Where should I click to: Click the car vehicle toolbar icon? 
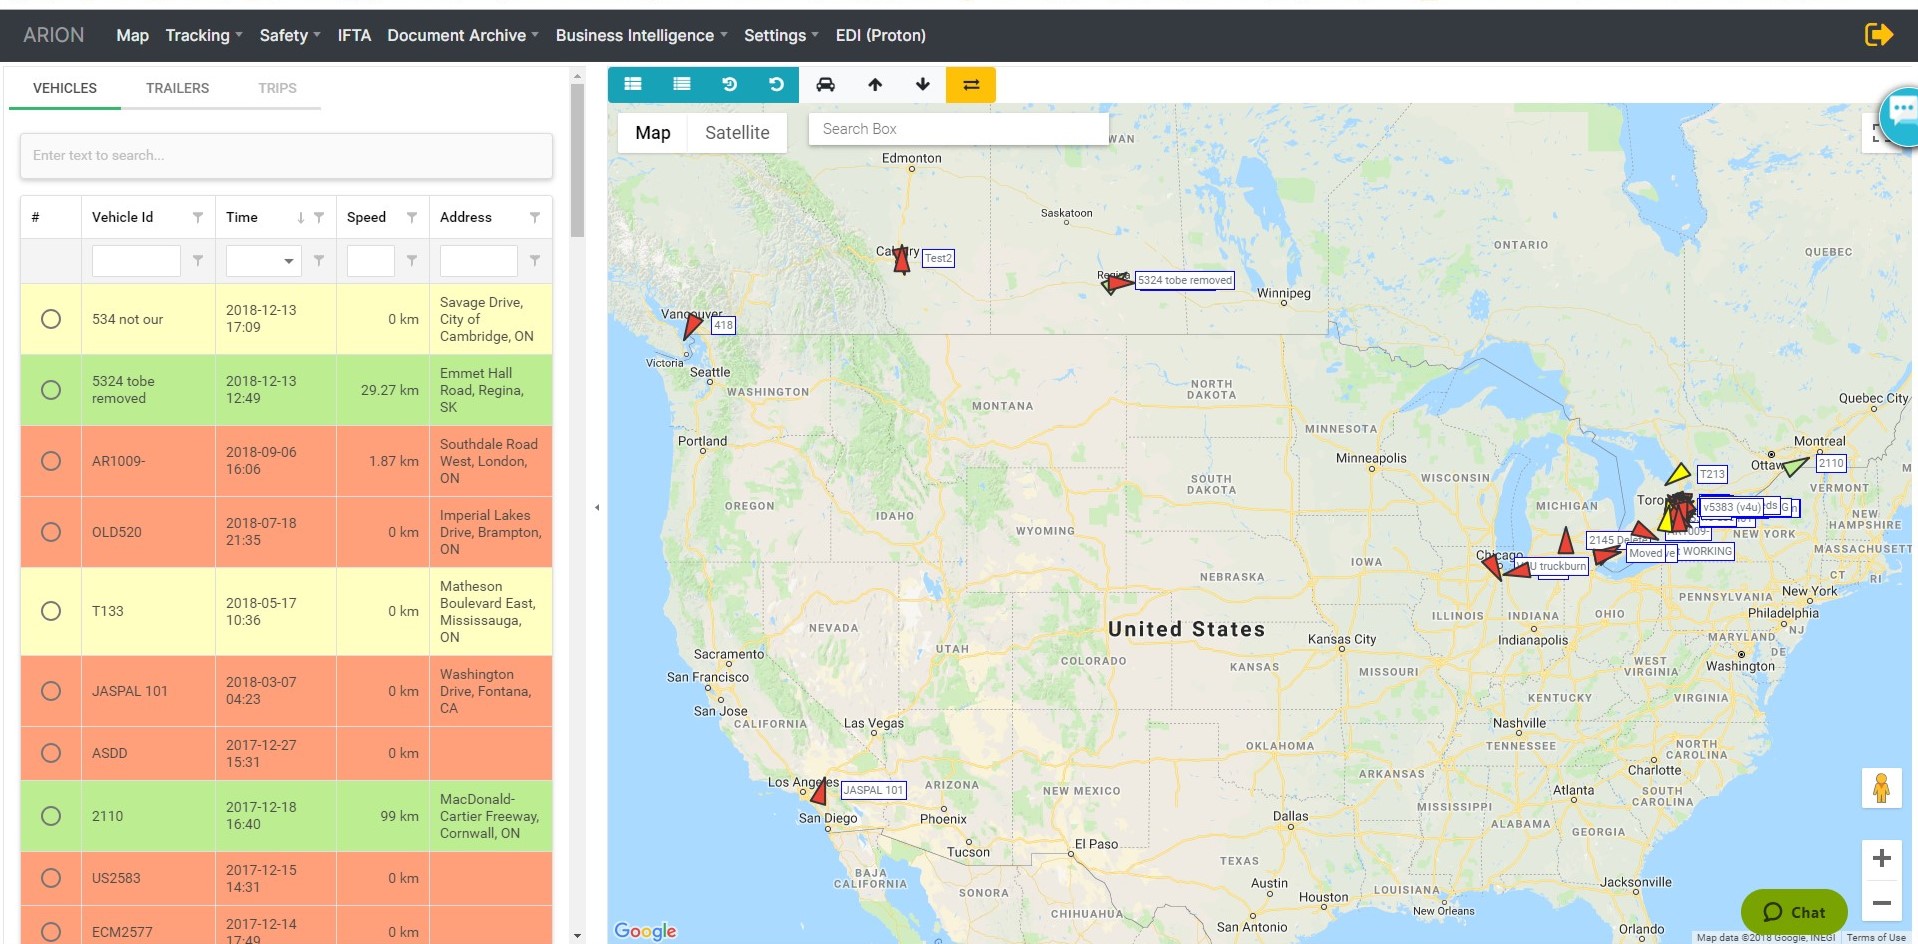pyautogui.click(x=825, y=84)
